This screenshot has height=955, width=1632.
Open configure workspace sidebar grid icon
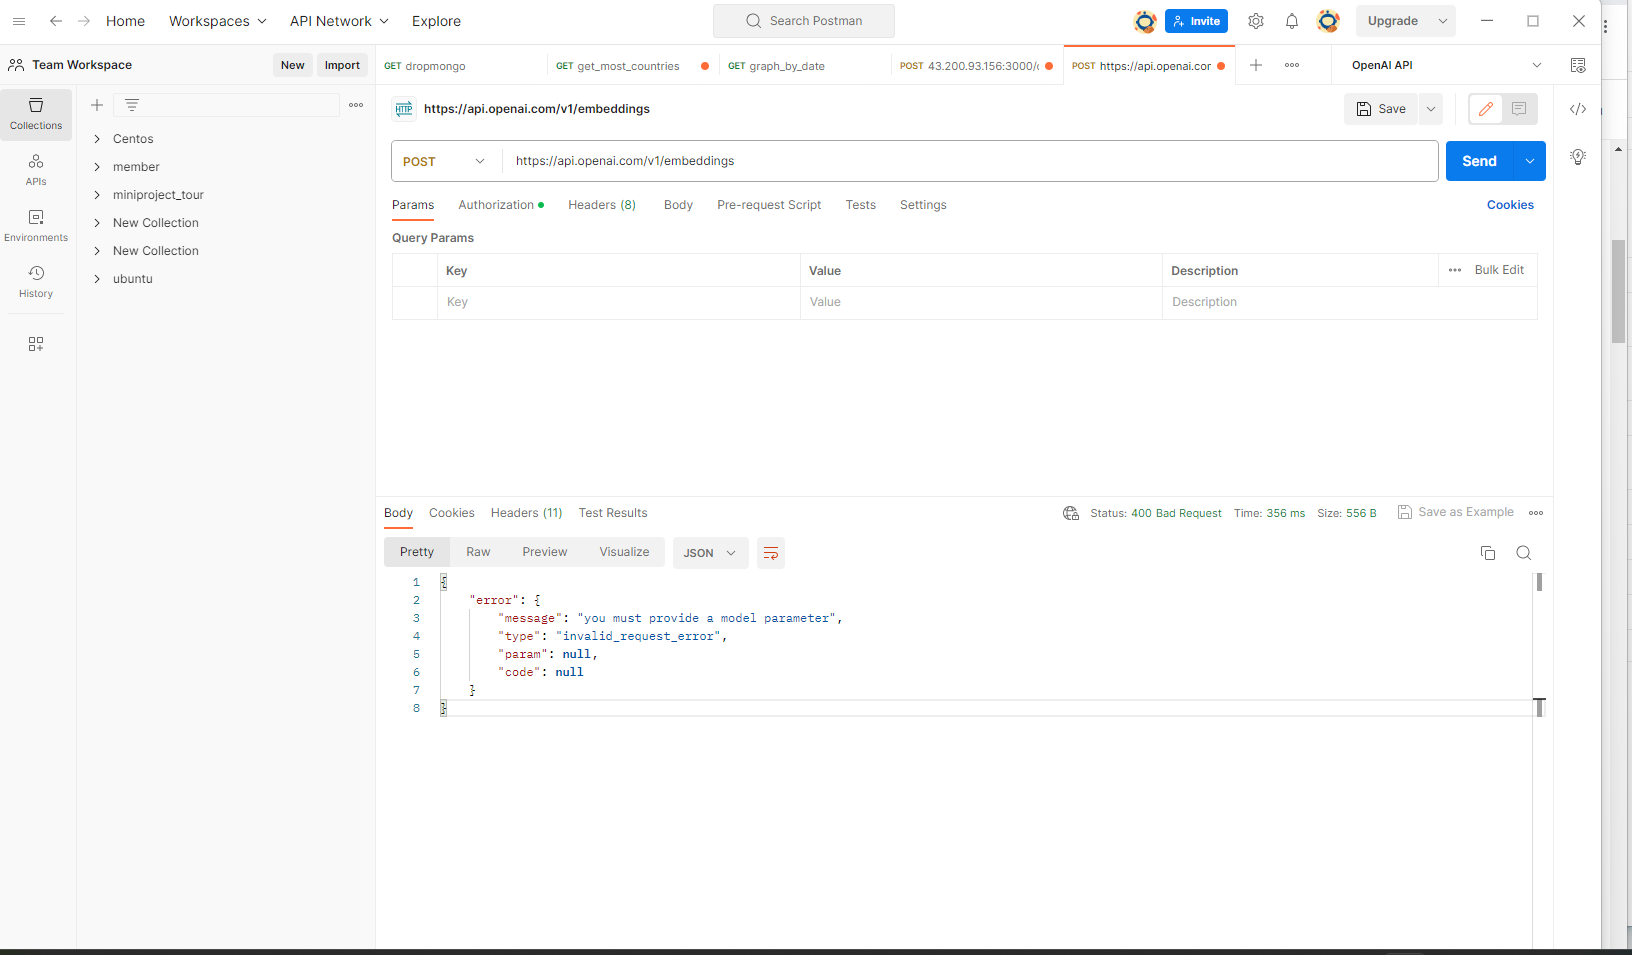36,344
